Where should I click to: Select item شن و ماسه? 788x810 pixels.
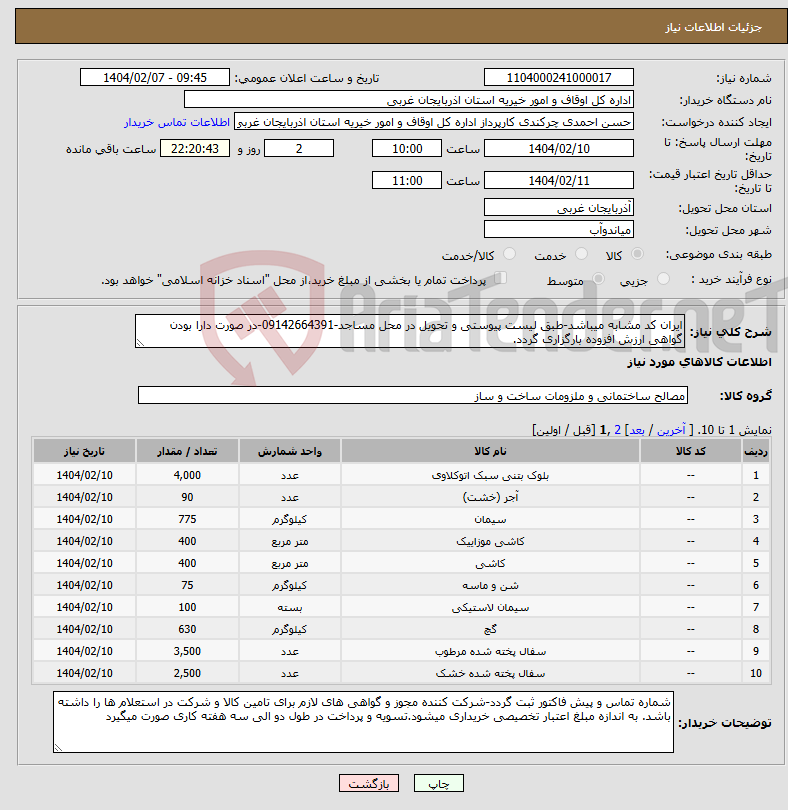tap(490, 585)
